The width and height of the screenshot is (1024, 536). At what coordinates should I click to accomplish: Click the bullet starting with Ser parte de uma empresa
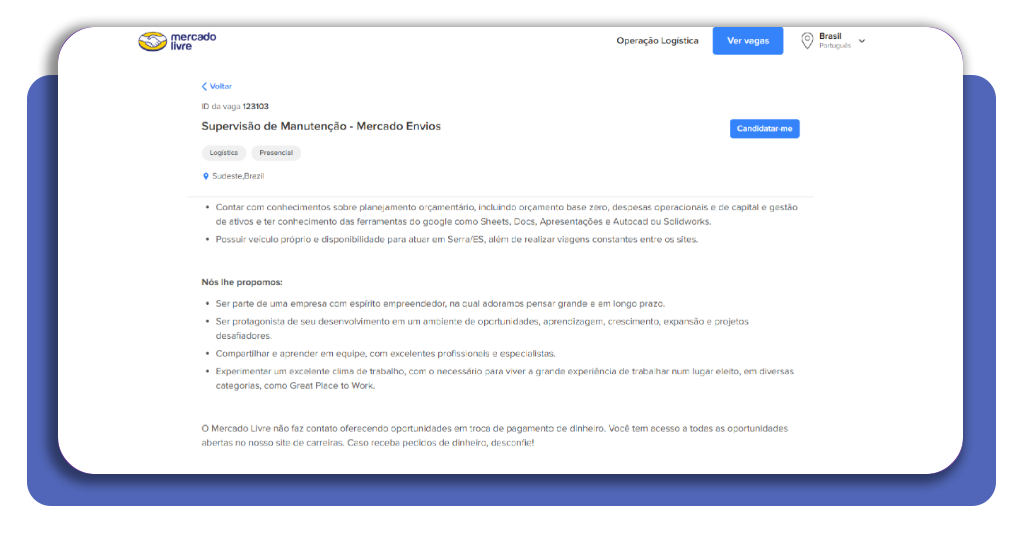click(440, 304)
